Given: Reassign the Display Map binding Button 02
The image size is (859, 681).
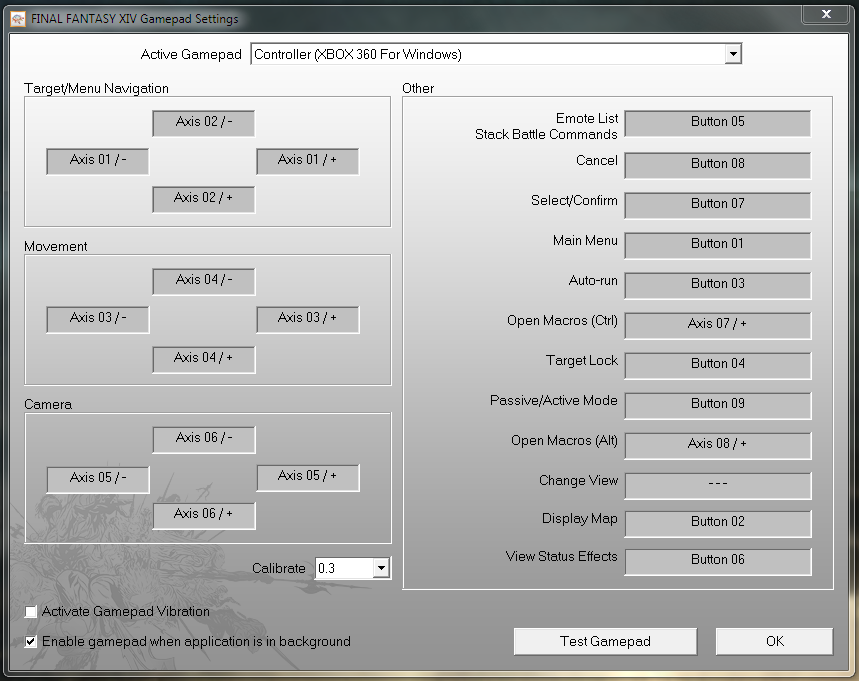Looking at the screenshot, I should pyautogui.click(x=718, y=523).
